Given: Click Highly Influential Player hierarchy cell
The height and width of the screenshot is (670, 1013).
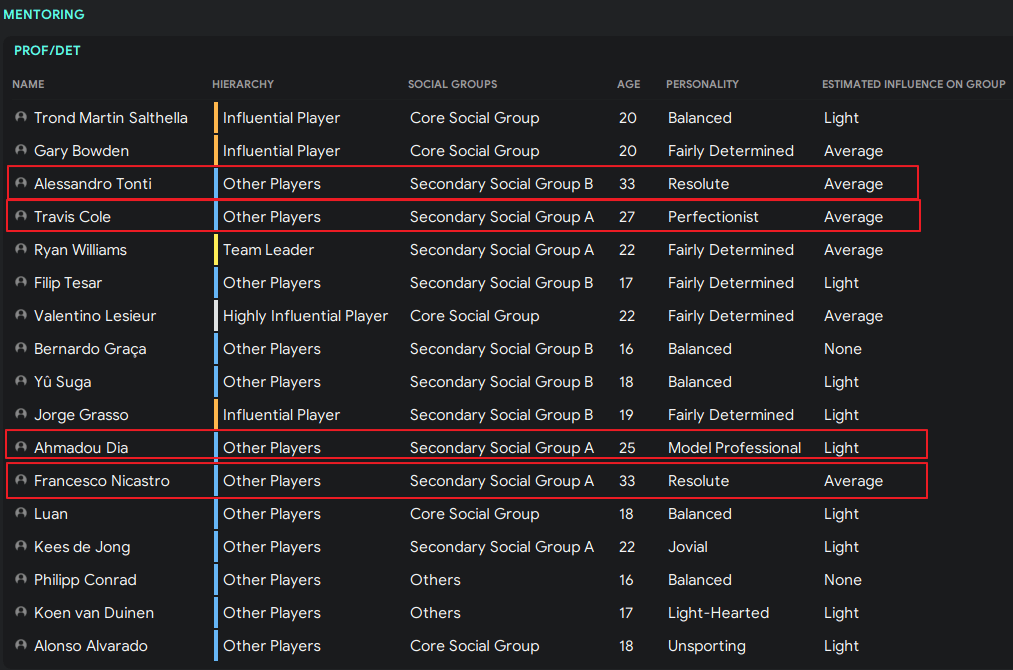Looking at the screenshot, I should tap(306, 315).
